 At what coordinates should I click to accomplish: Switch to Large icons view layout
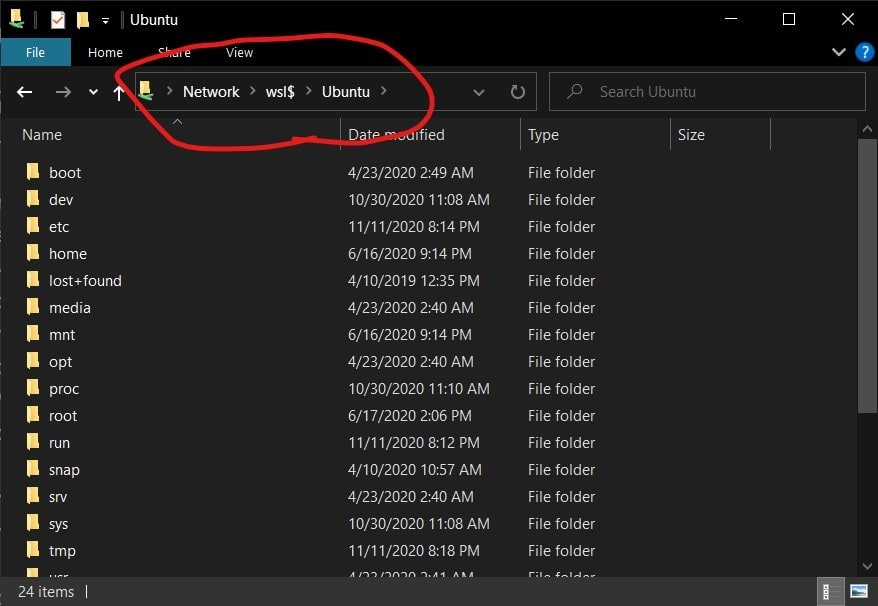point(859,591)
